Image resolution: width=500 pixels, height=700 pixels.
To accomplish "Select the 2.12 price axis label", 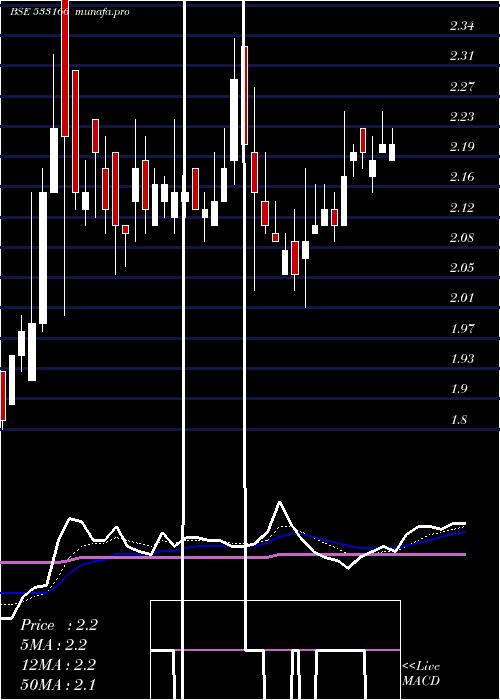I will (462, 208).
